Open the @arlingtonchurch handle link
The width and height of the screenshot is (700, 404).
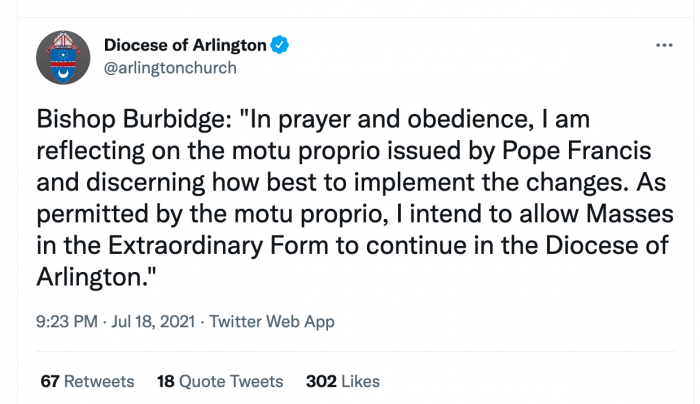tap(170, 68)
